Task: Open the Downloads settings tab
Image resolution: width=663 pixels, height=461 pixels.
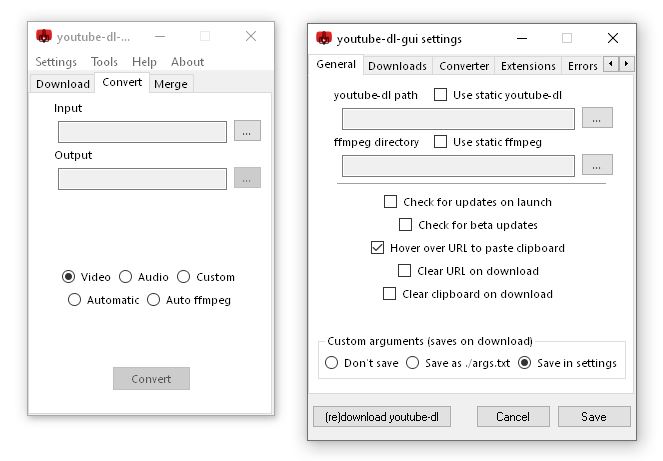Action: (x=397, y=66)
